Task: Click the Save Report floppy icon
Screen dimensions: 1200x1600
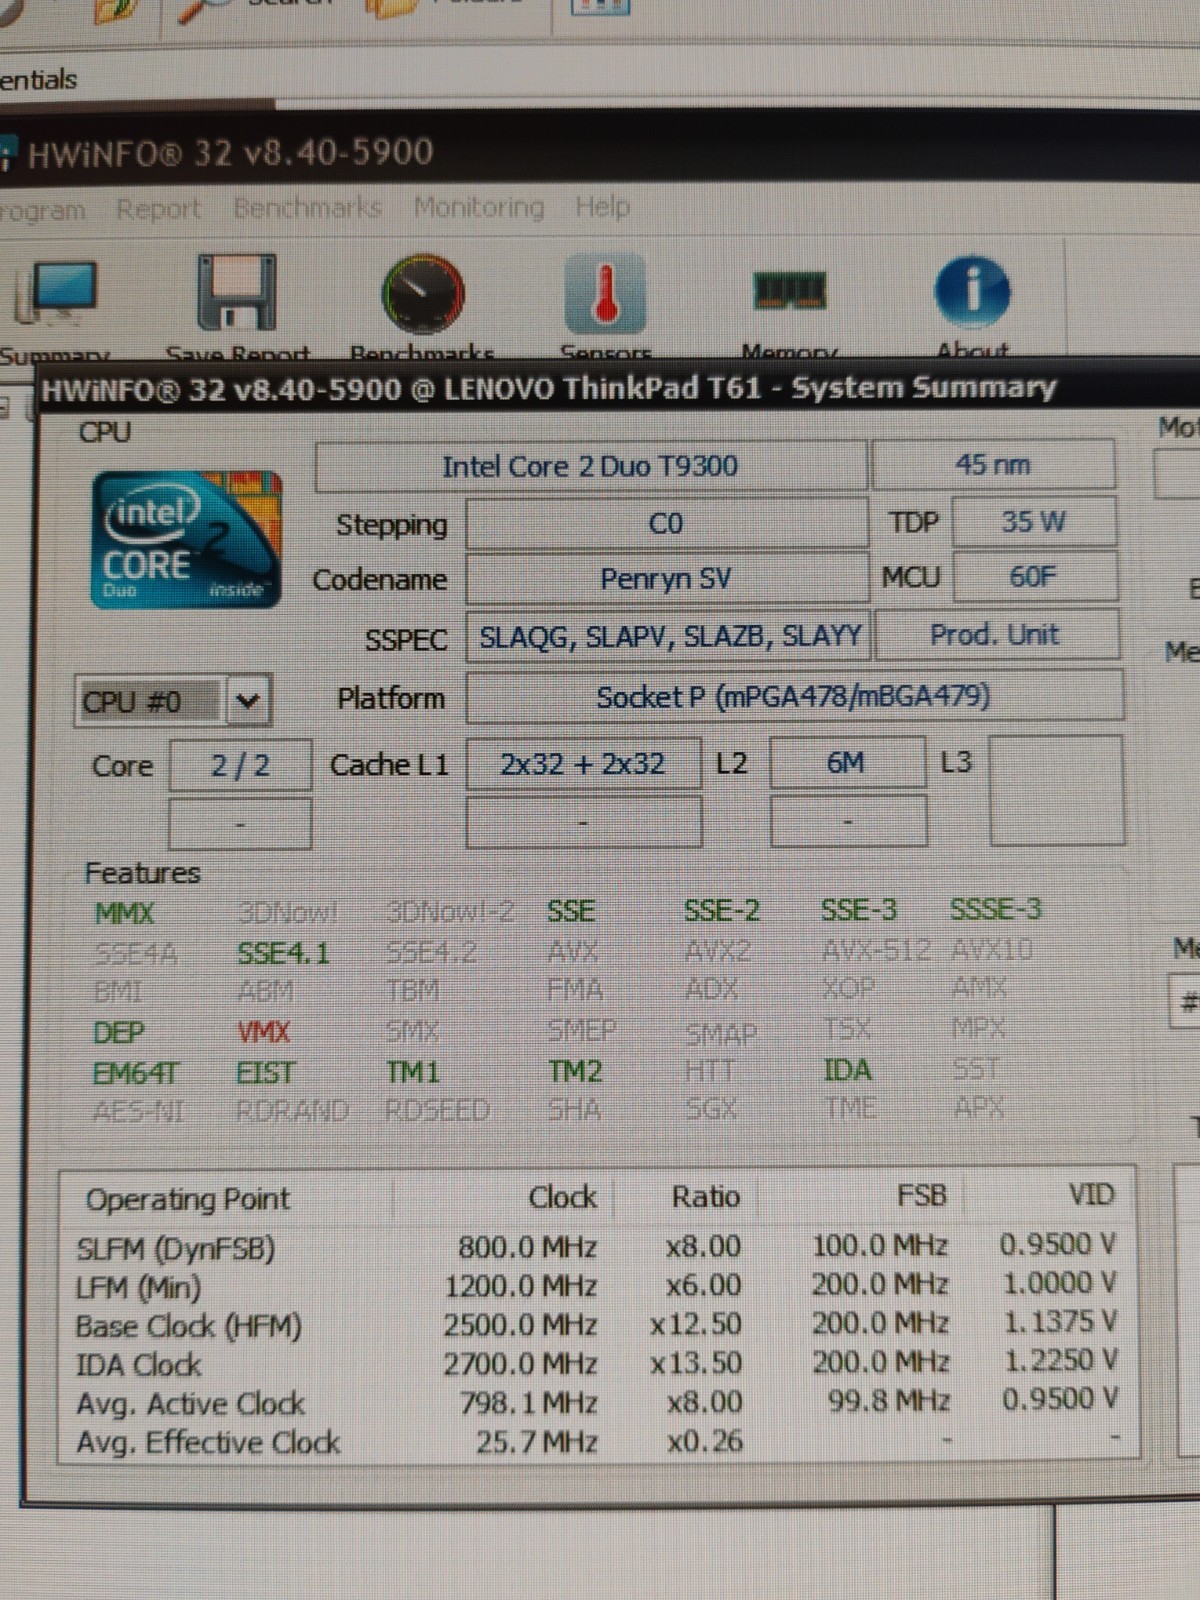Action: coord(236,292)
